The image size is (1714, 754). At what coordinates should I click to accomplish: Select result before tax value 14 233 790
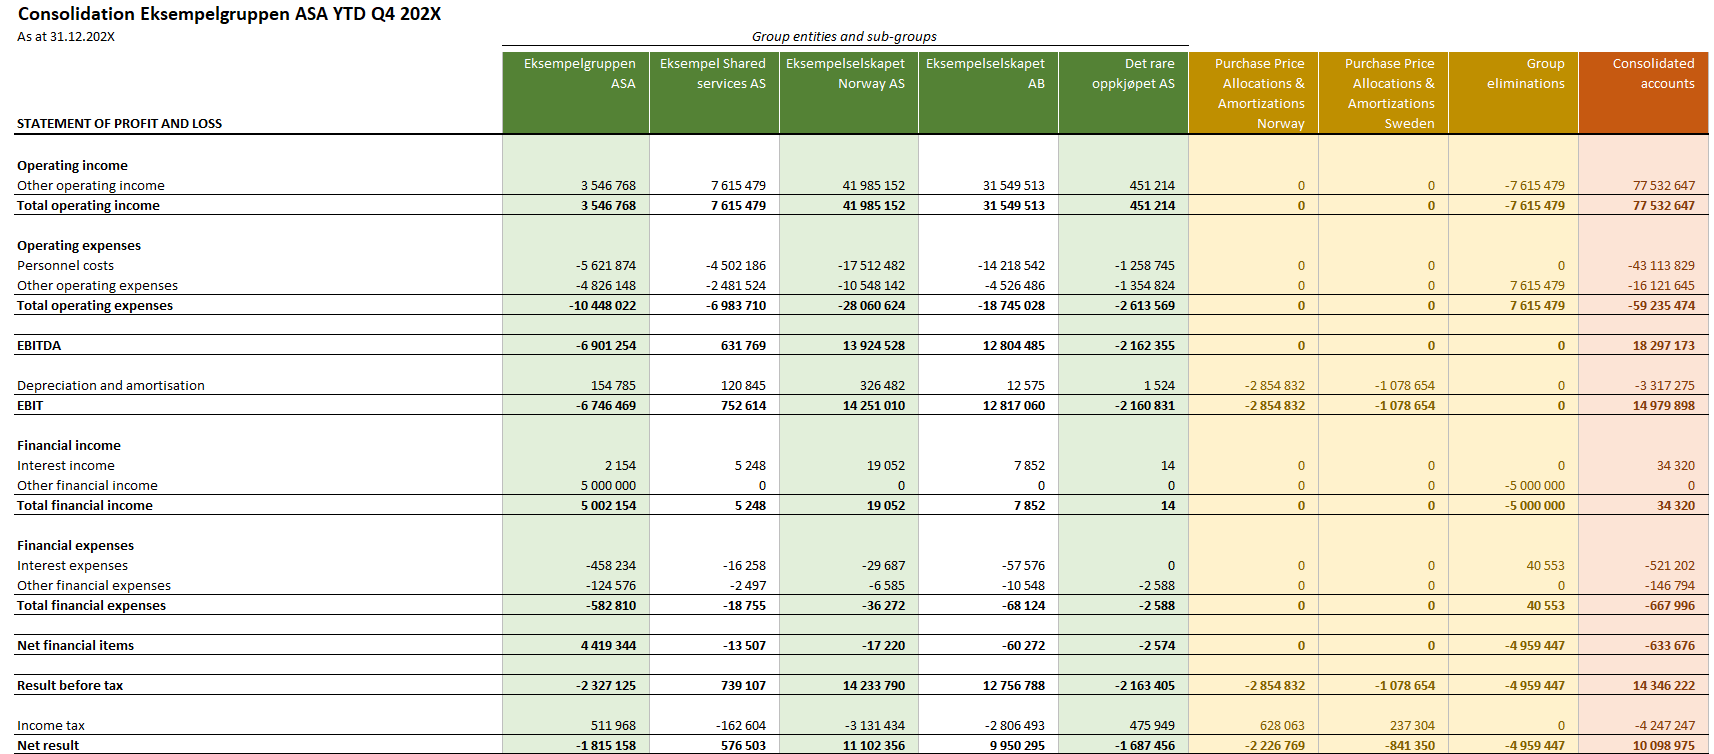(x=874, y=686)
